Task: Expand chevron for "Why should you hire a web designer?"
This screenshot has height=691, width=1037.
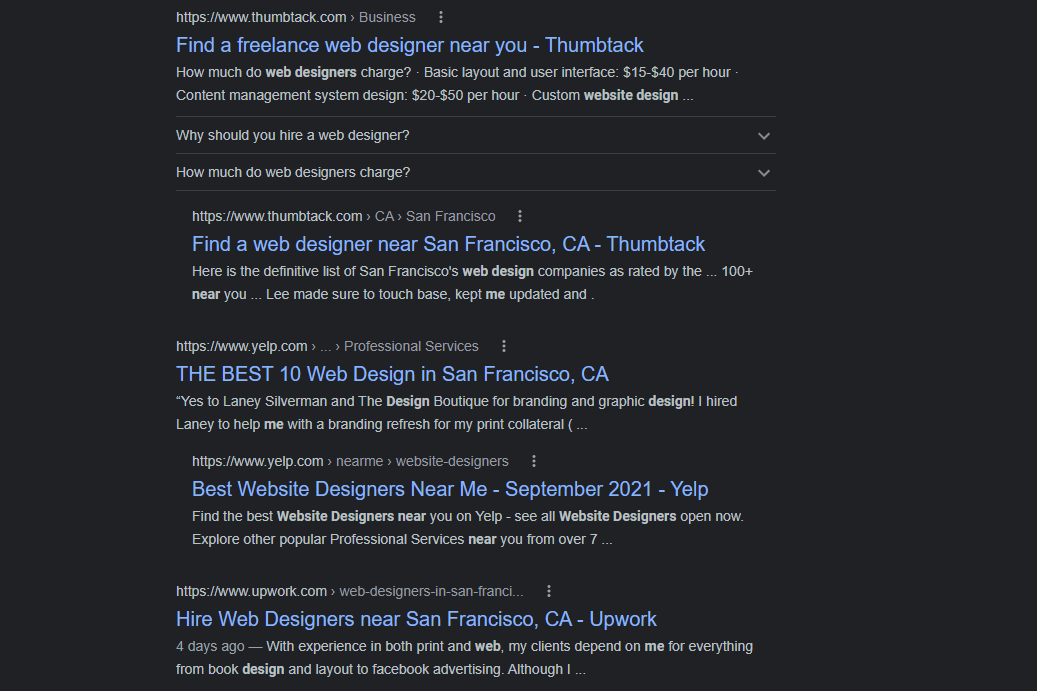Action: [764, 136]
